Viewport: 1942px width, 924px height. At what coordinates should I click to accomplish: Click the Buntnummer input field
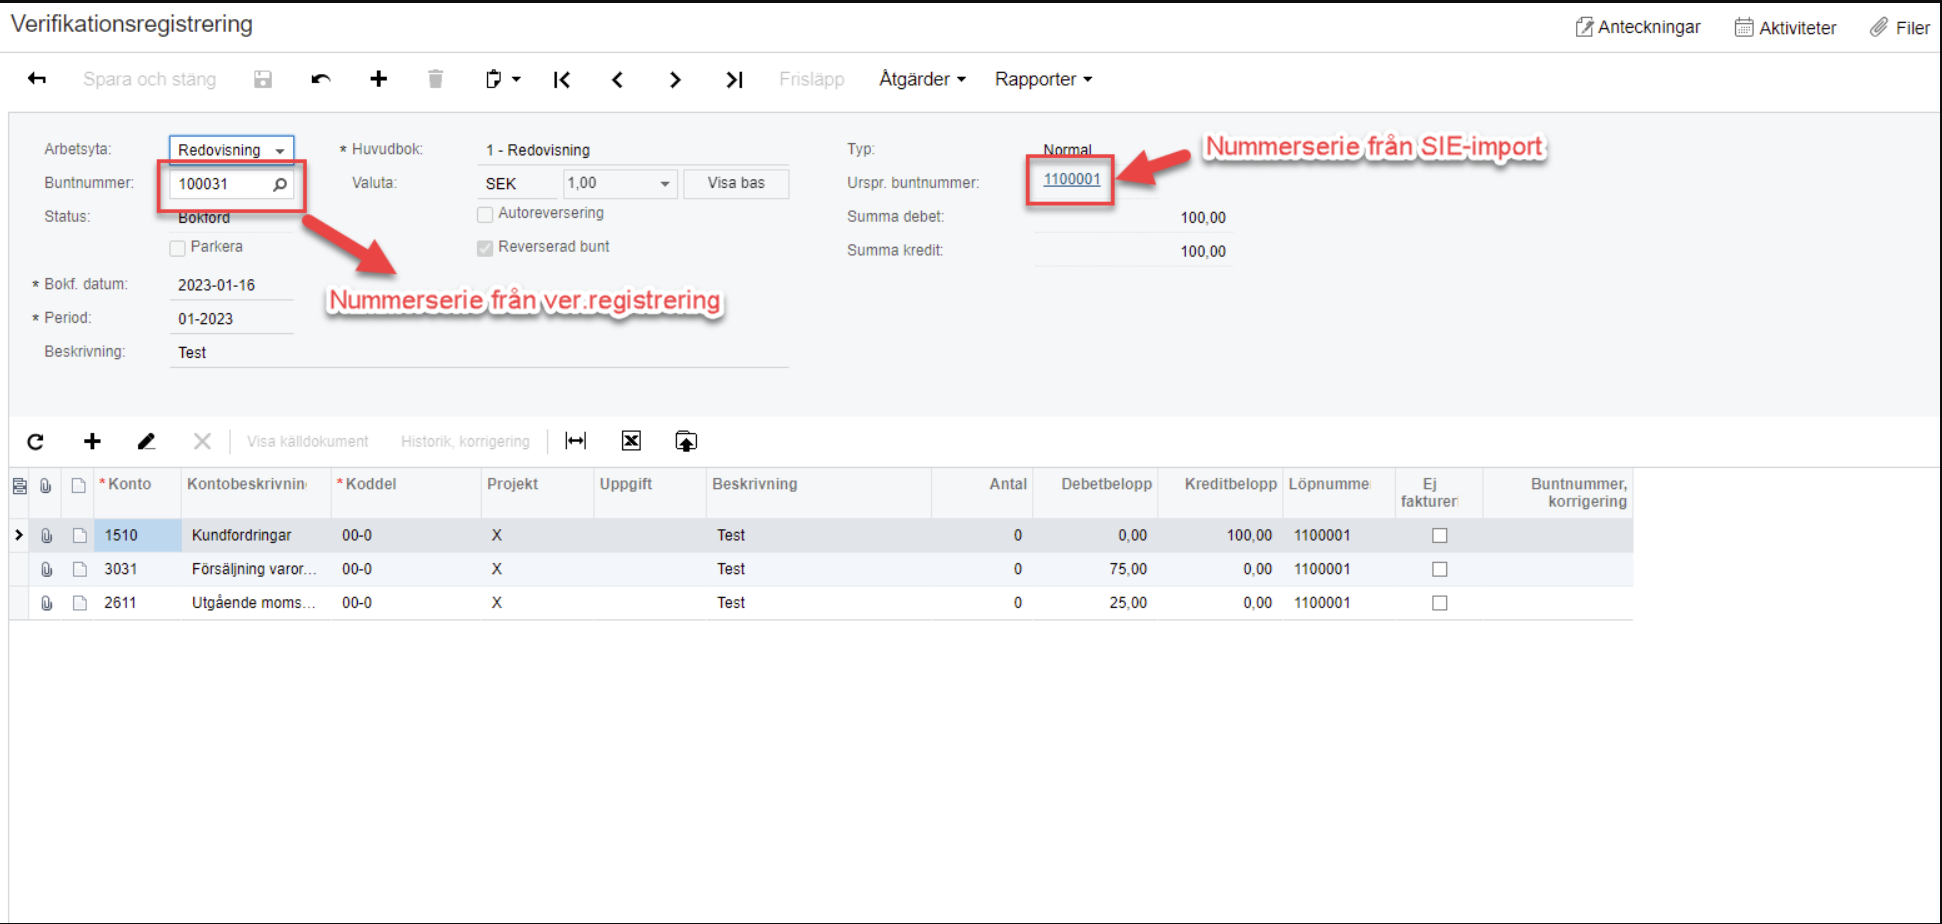[x=220, y=184]
